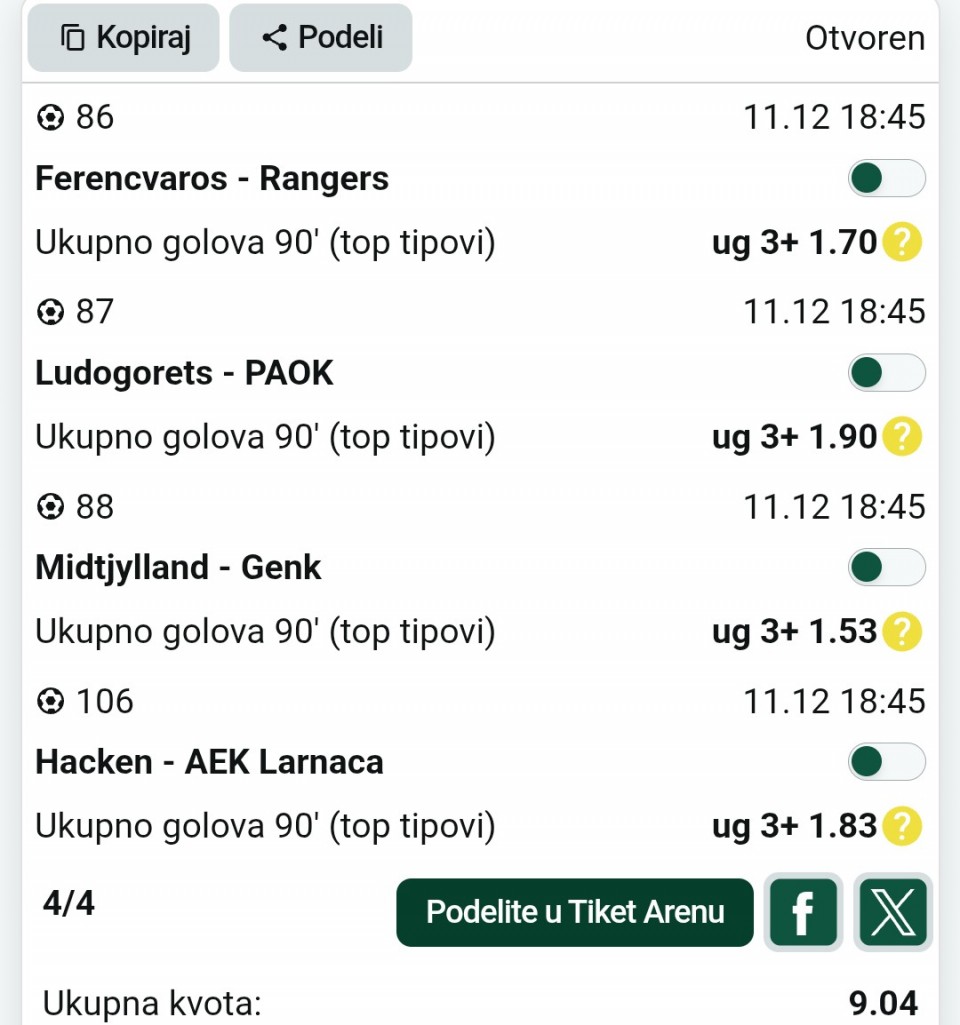
Task: Click the X (Twitter) share icon
Action: (x=893, y=911)
